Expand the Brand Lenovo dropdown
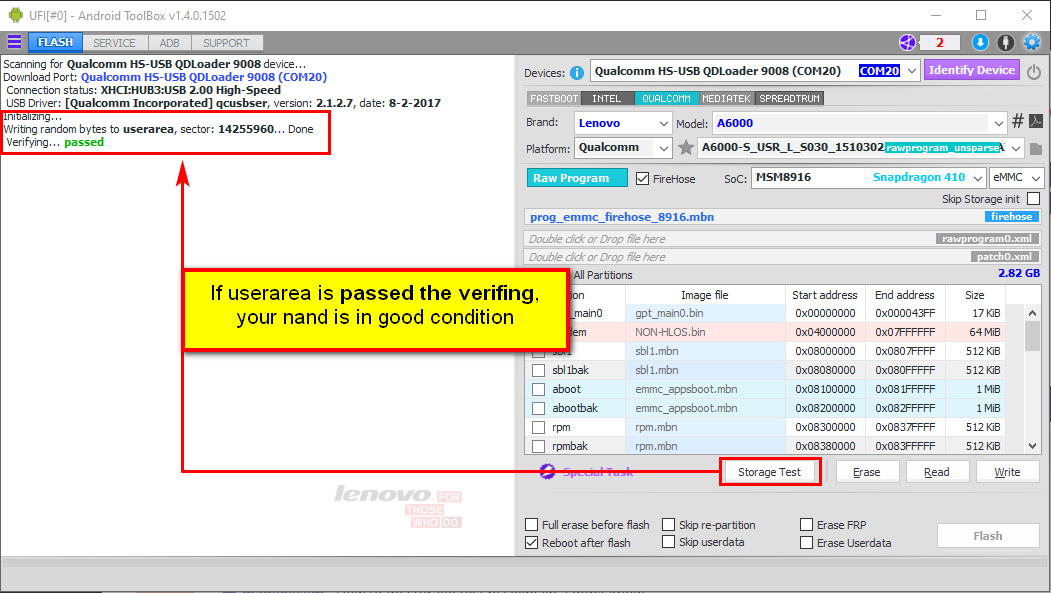The width and height of the screenshot is (1051, 593). 663,123
